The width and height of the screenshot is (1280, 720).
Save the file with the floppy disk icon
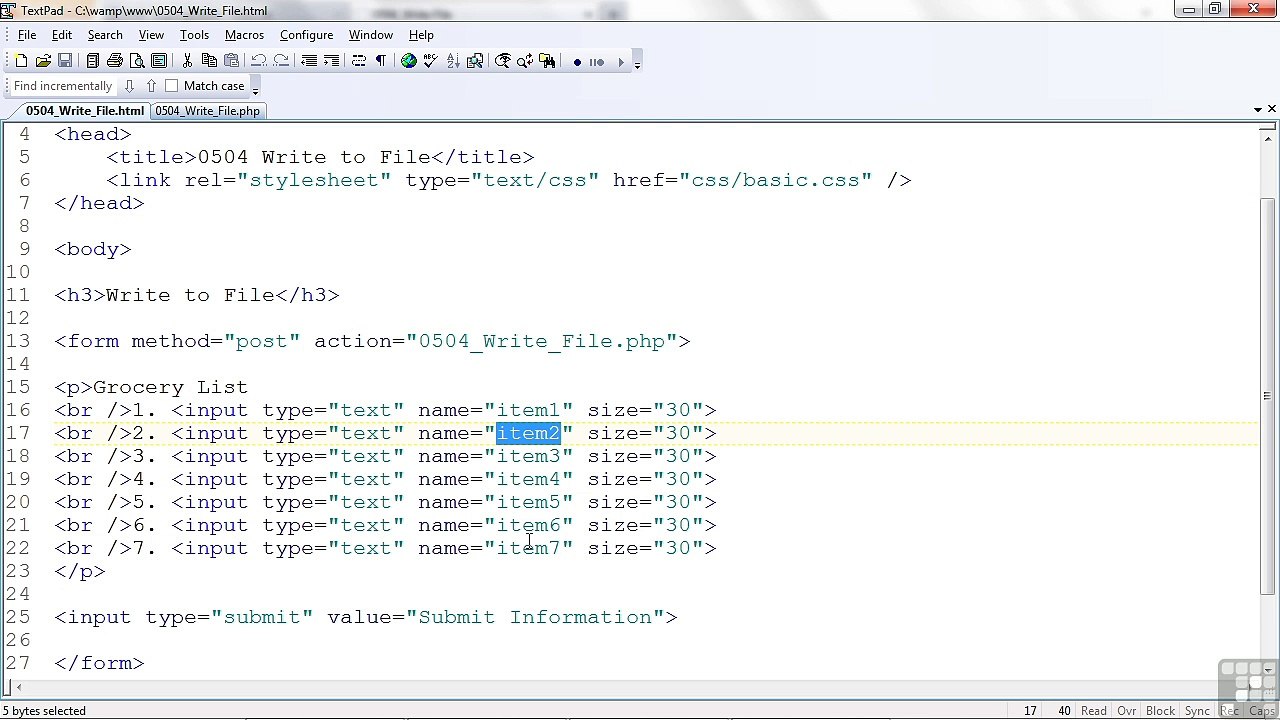[65, 61]
